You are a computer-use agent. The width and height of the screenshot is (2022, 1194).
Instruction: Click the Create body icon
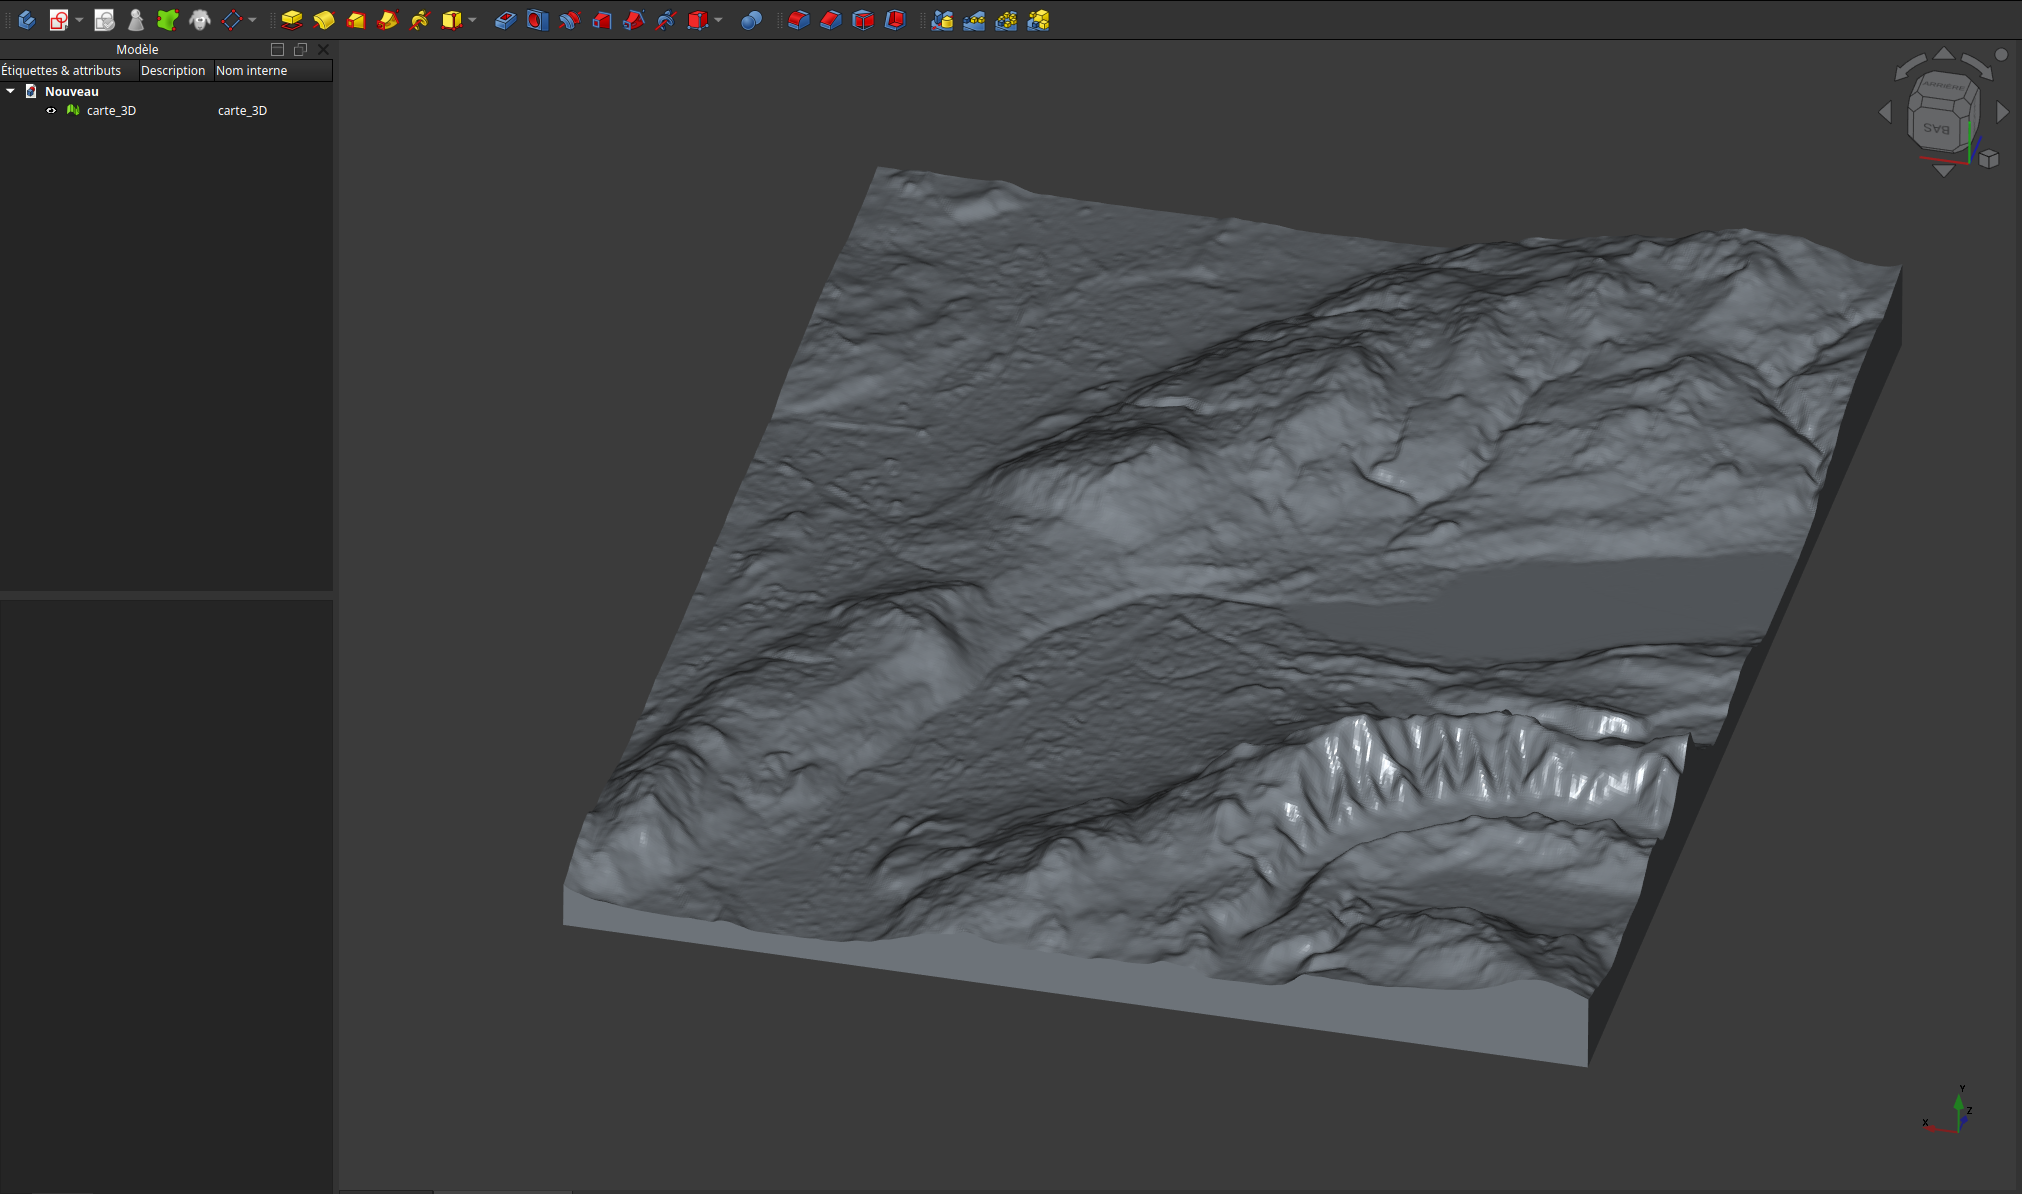pos(27,20)
